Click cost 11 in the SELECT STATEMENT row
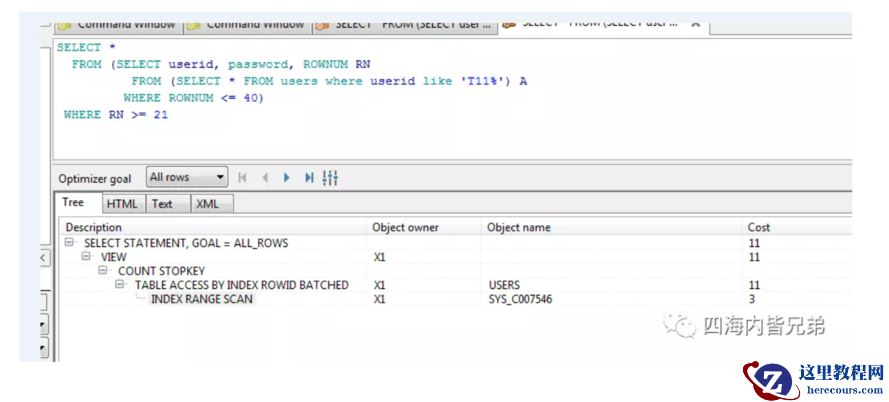Image resolution: width=889 pixels, height=402 pixels. [x=754, y=243]
